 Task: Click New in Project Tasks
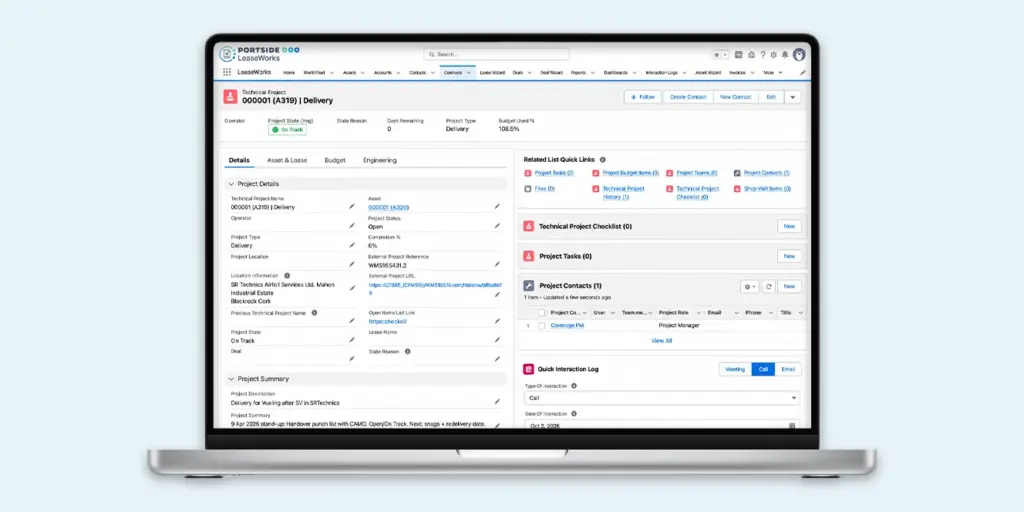pos(789,256)
